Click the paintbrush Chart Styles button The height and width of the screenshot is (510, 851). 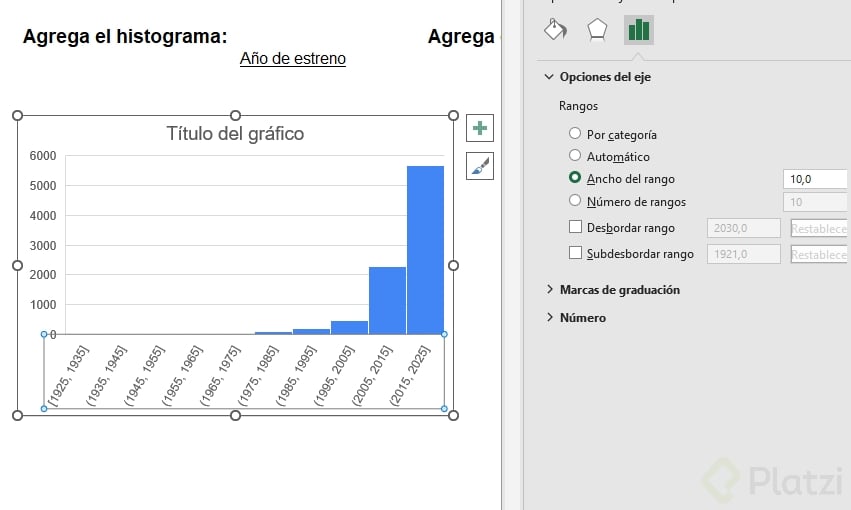tap(480, 165)
